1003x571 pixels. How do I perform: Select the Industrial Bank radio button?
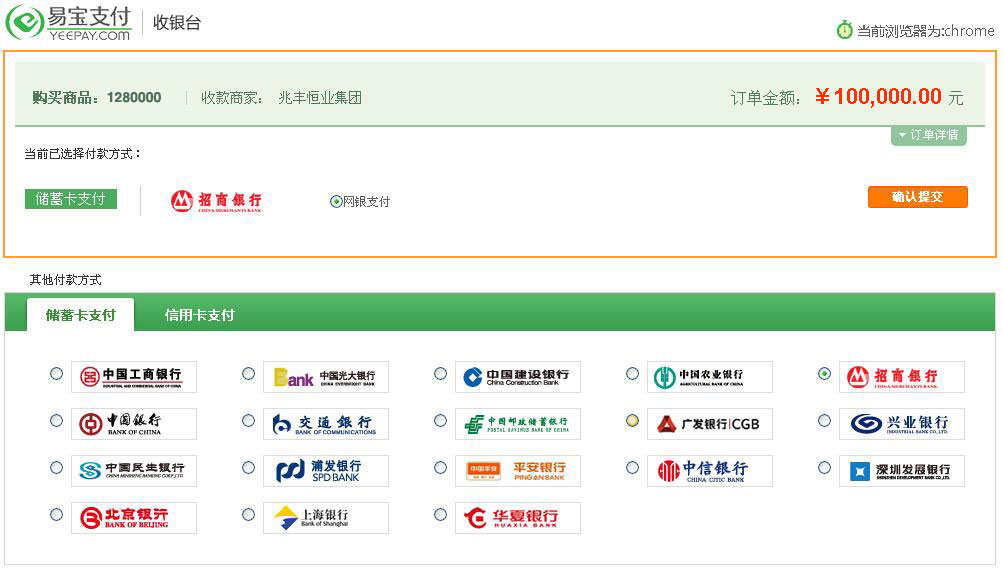click(x=824, y=421)
